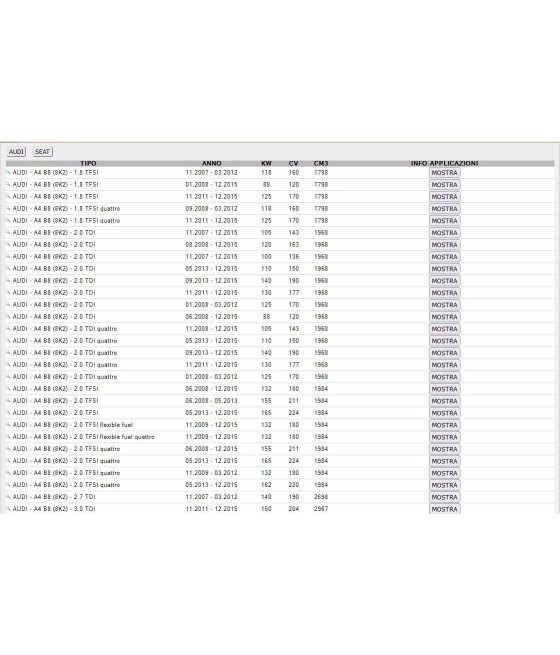This screenshot has width=560, height=655.
Task: Click magnifier icon beside 118 kW 1.8 TFSI row
Action: tap(8, 172)
